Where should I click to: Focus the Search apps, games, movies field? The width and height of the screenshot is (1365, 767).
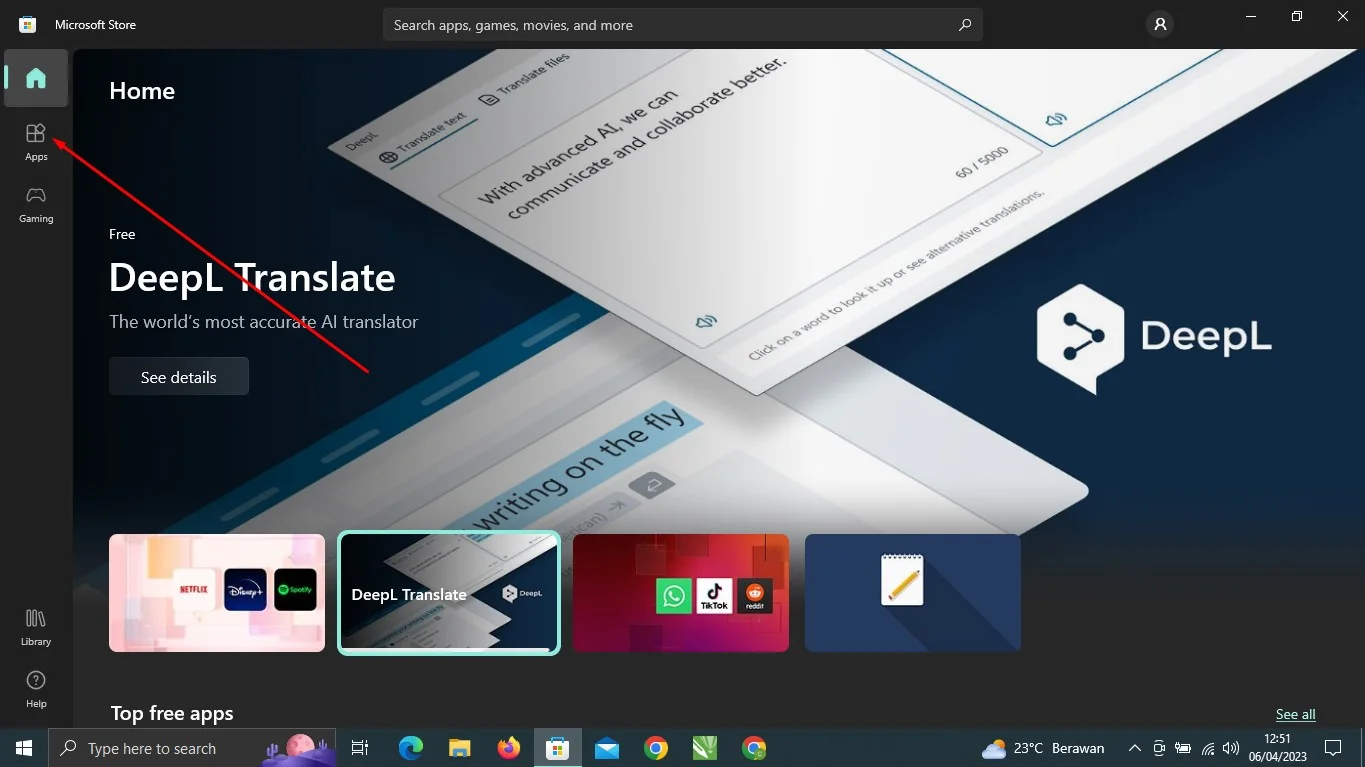[x=682, y=25]
